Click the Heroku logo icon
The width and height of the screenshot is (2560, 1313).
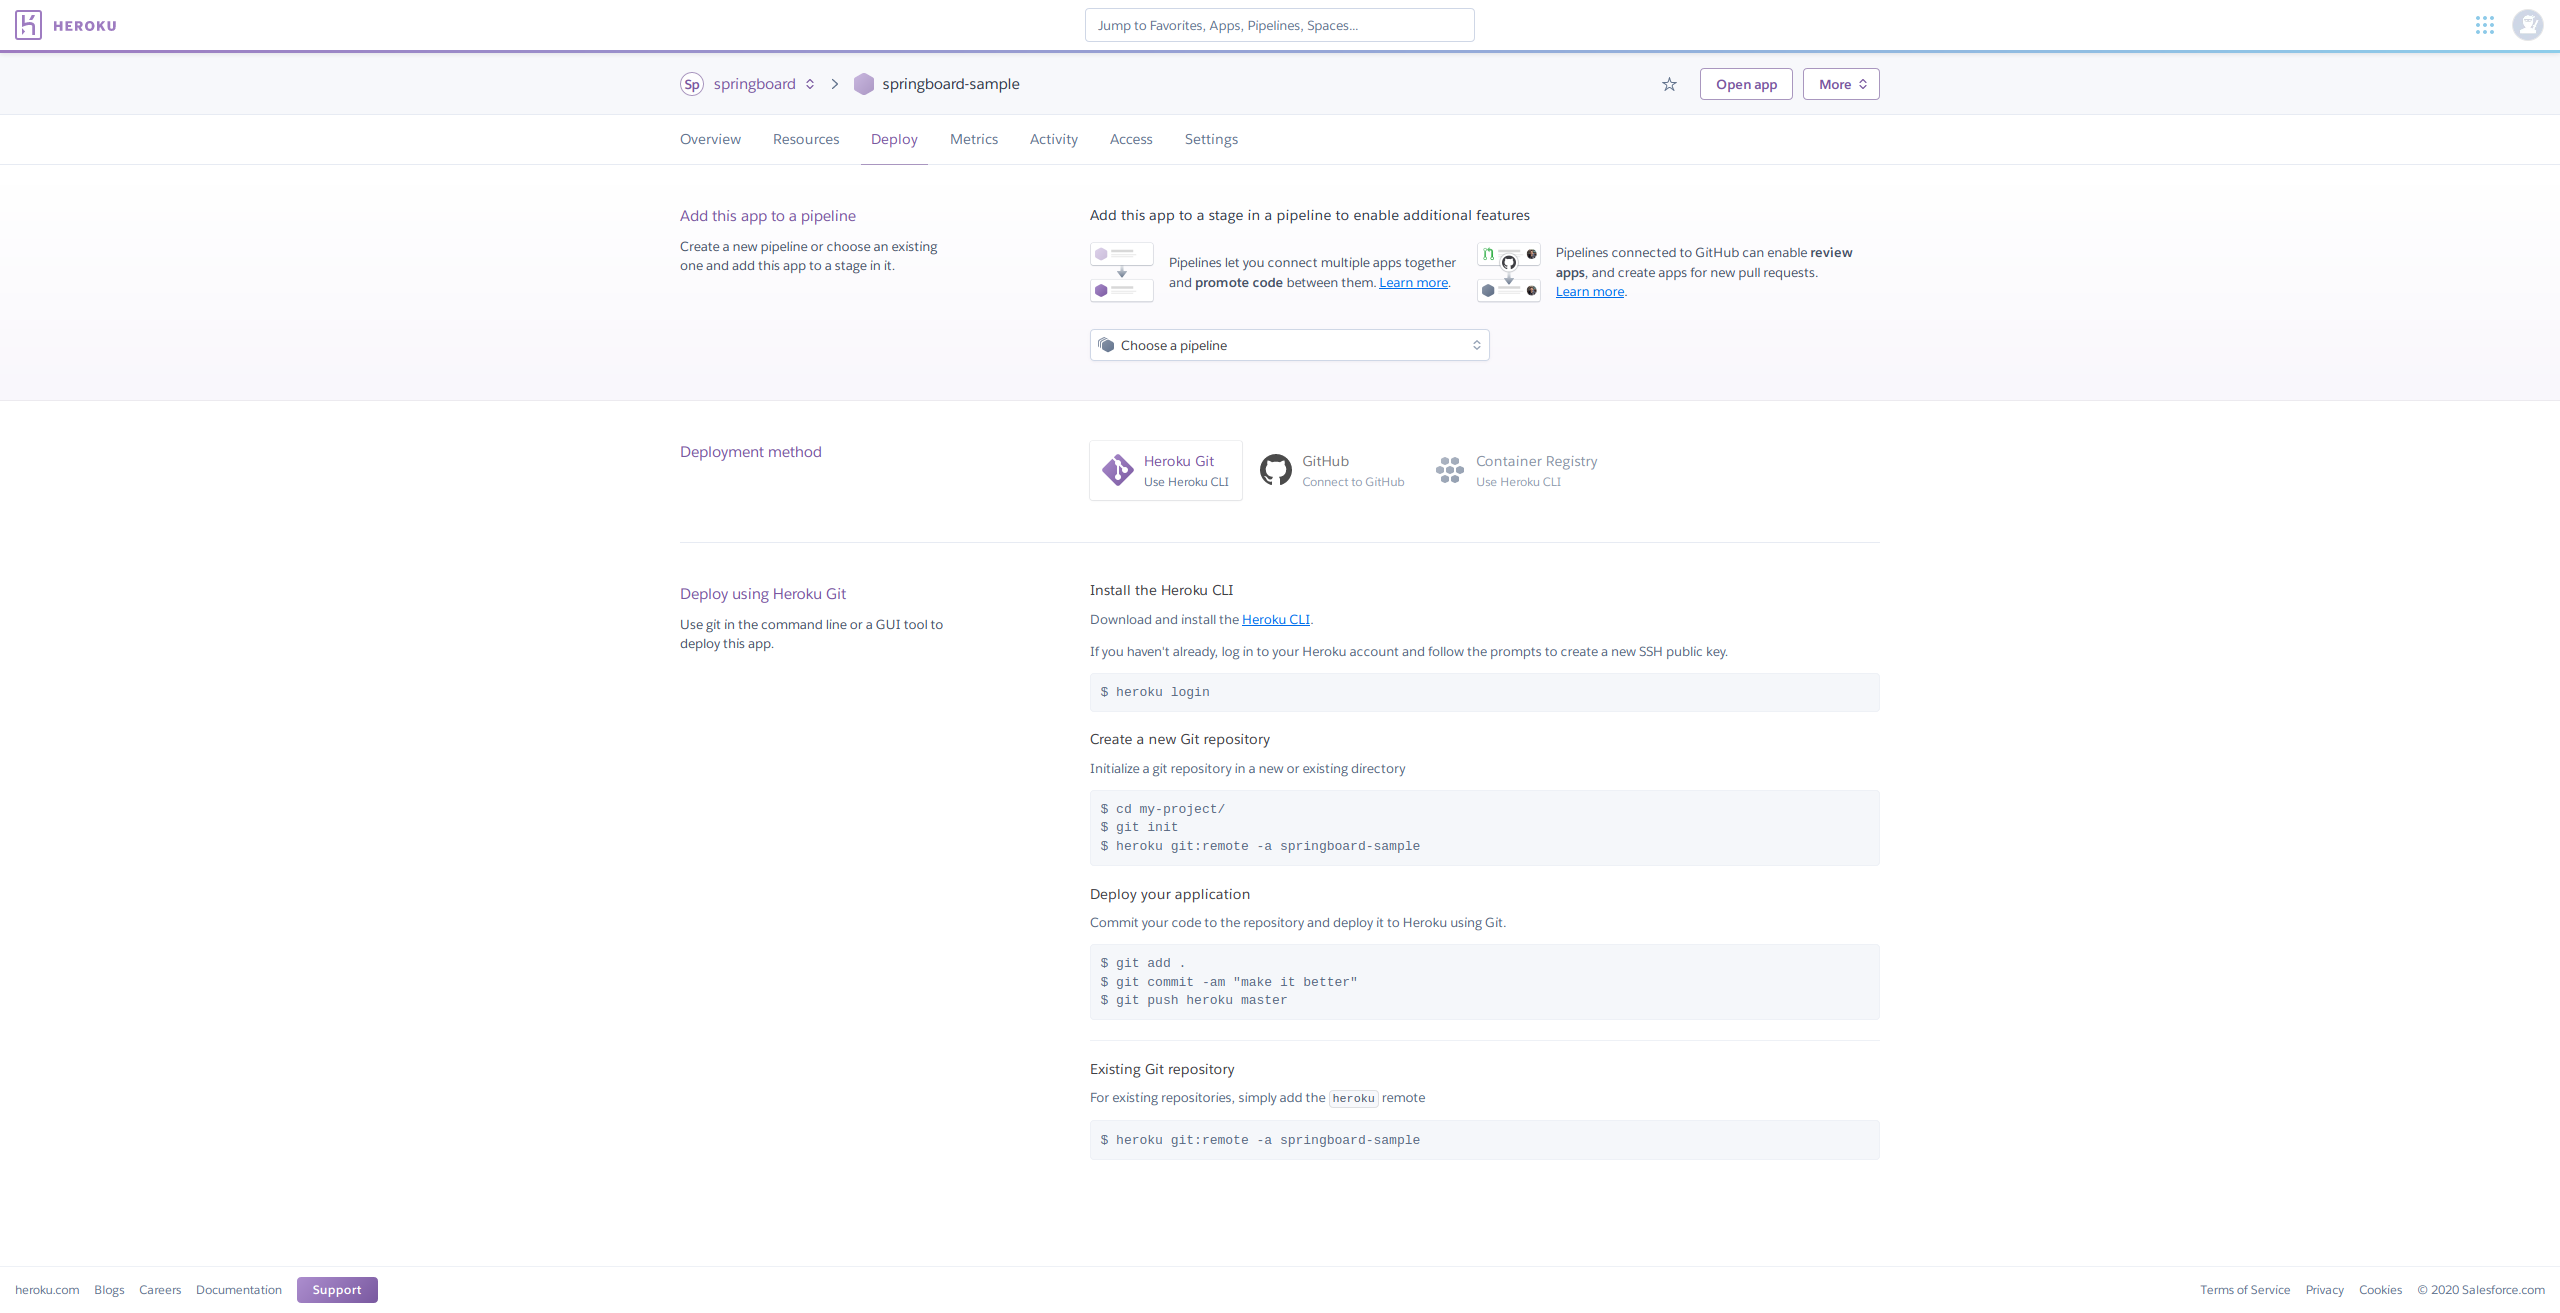coord(28,25)
